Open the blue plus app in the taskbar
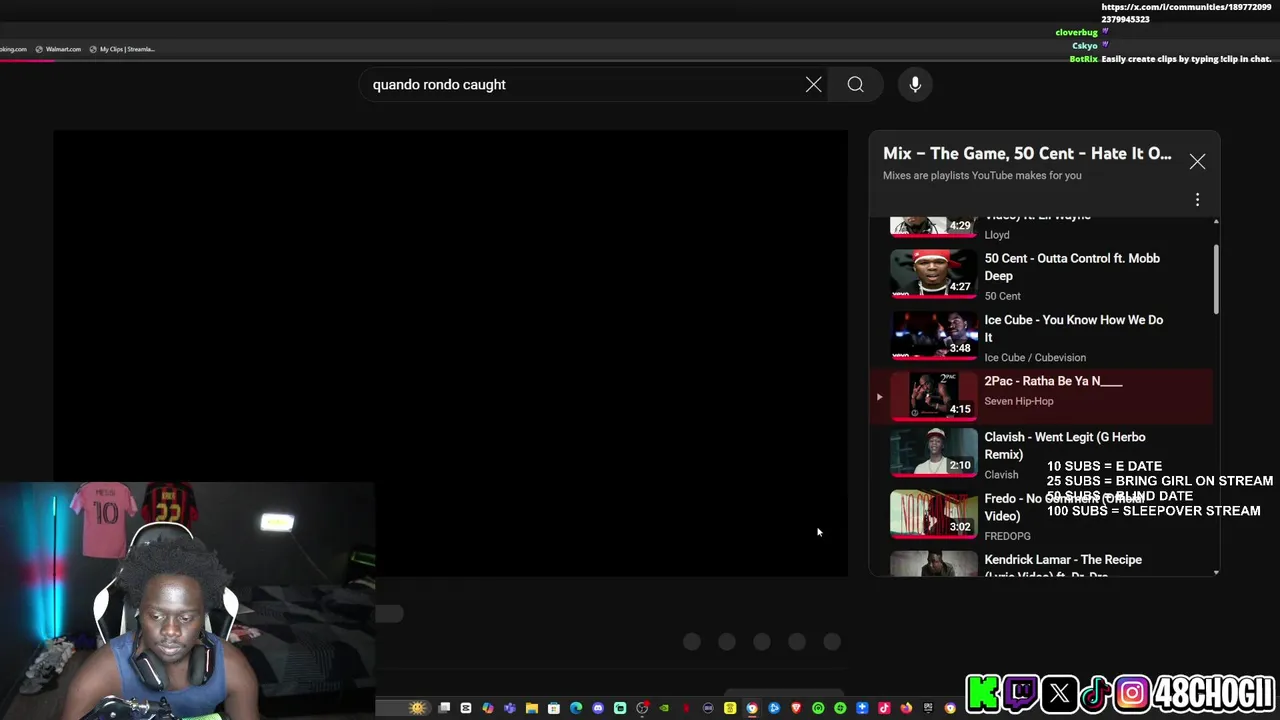Image resolution: width=1280 pixels, height=720 pixels. pos(862,708)
